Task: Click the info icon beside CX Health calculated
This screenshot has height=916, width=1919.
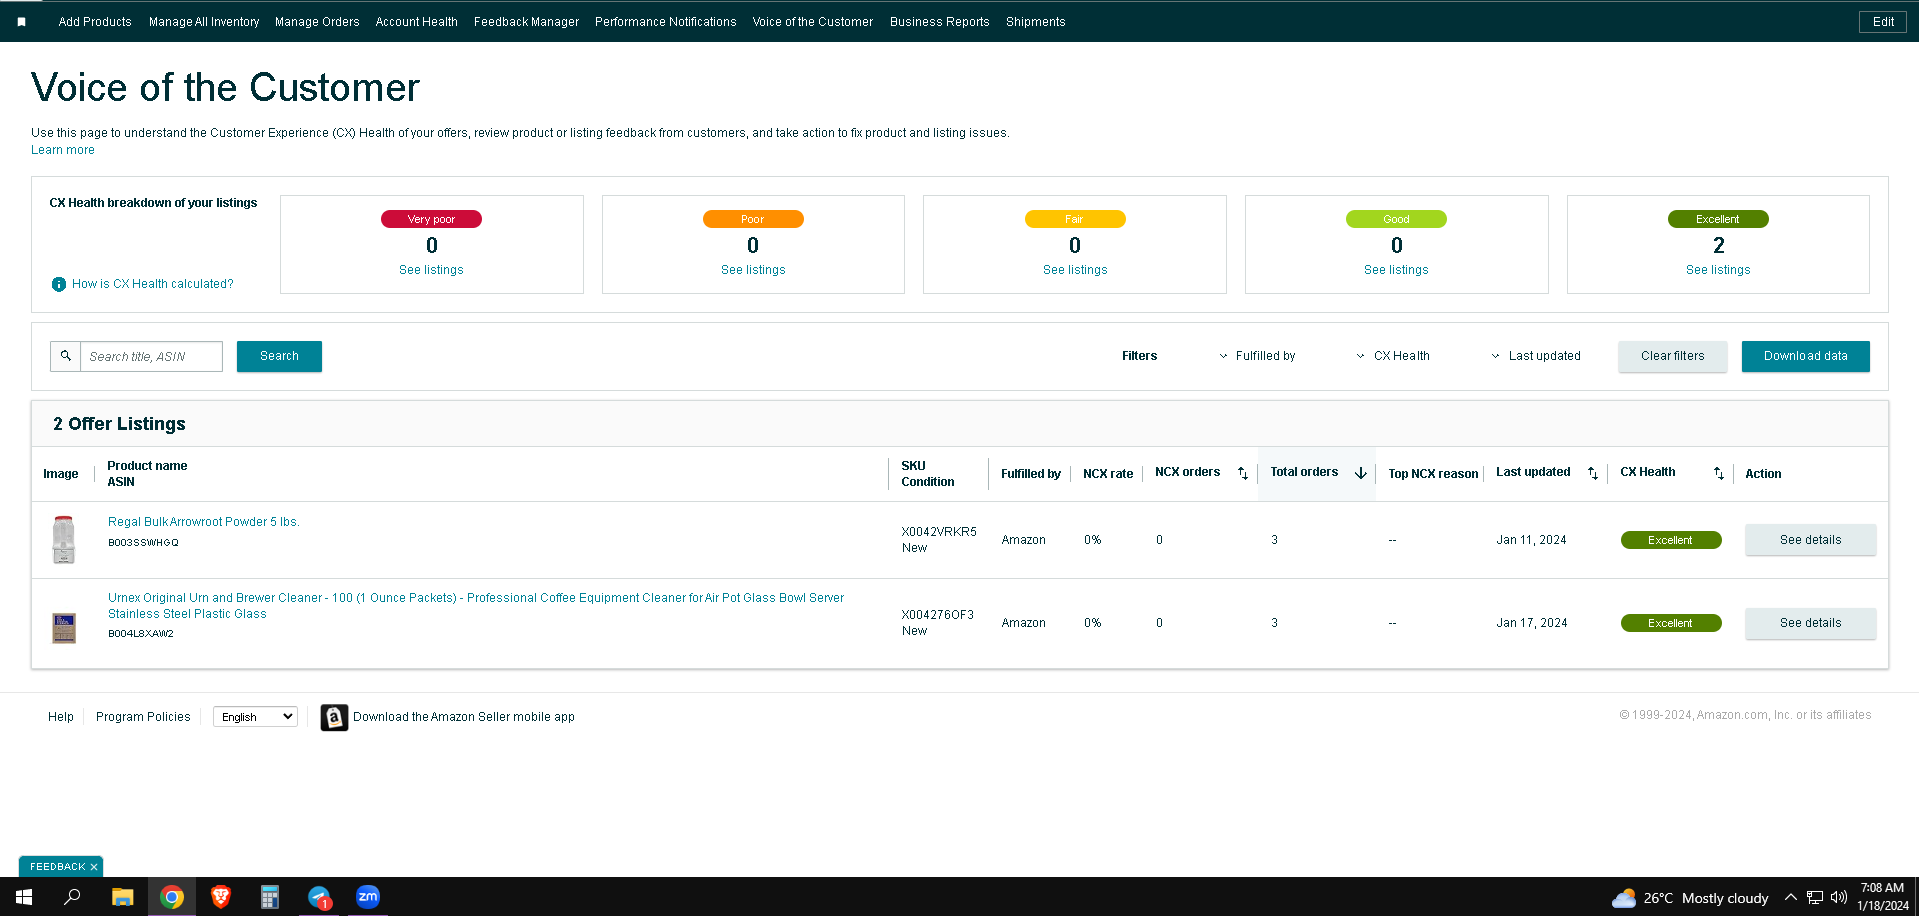Action: [59, 284]
